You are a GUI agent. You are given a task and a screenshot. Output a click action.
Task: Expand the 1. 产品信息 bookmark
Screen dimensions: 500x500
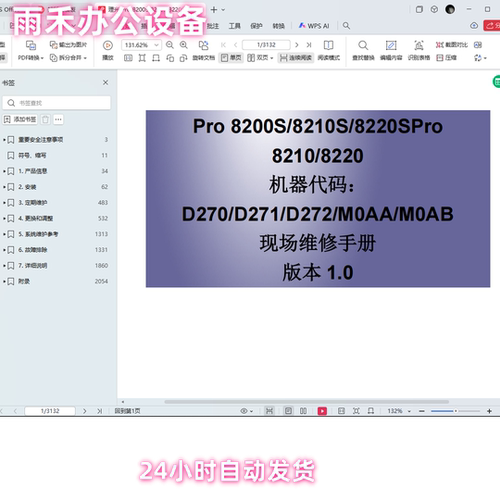pyautogui.click(x=4, y=171)
